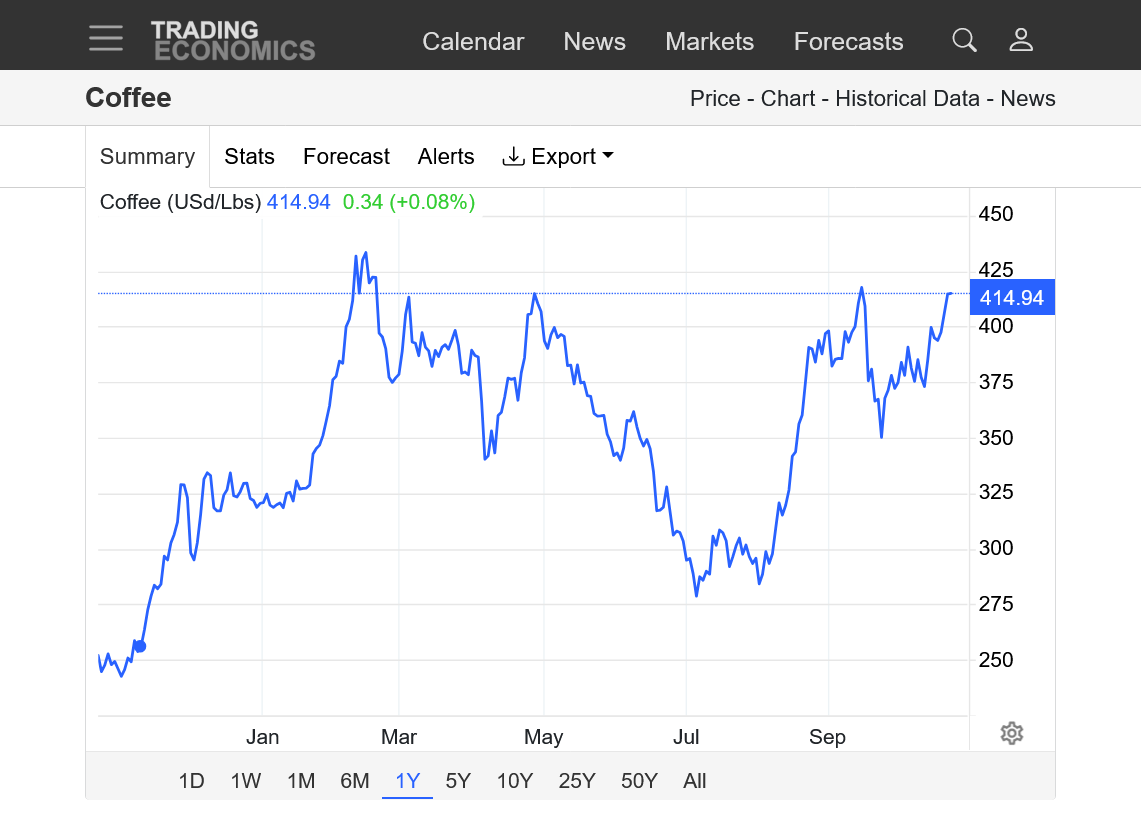Open the hamburger navigation menu
Image resolution: width=1141 pixels, height=820 pixels.
point(106,39)
